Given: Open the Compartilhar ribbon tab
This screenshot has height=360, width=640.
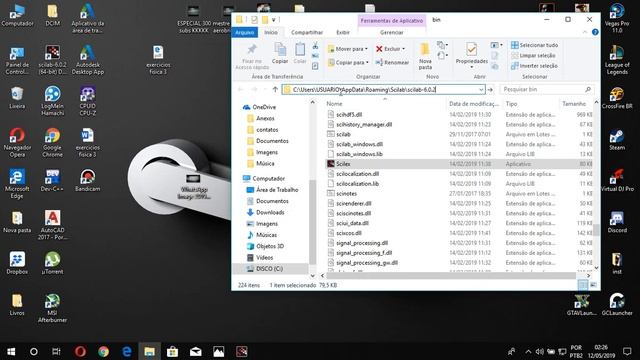Looking at the screenshot, I should click(x=307, y=32).
